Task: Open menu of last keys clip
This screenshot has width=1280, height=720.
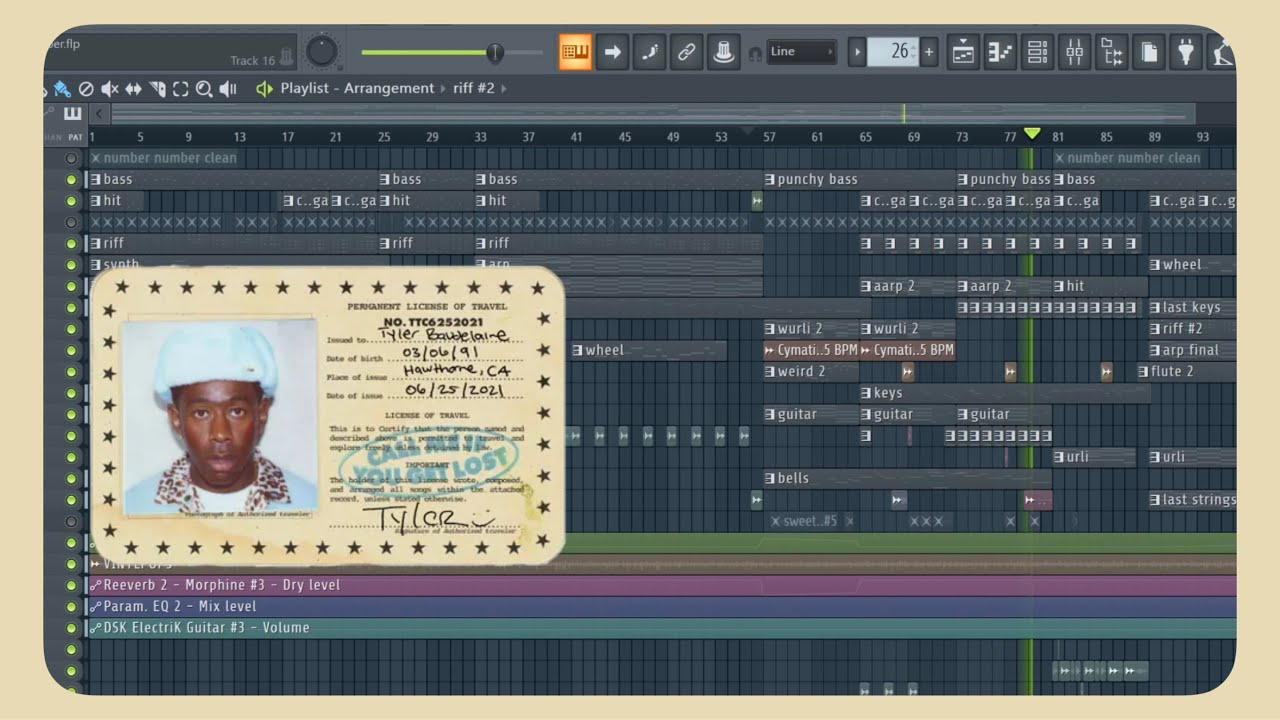Action: pyautogui.click(x=1155, y=308)
